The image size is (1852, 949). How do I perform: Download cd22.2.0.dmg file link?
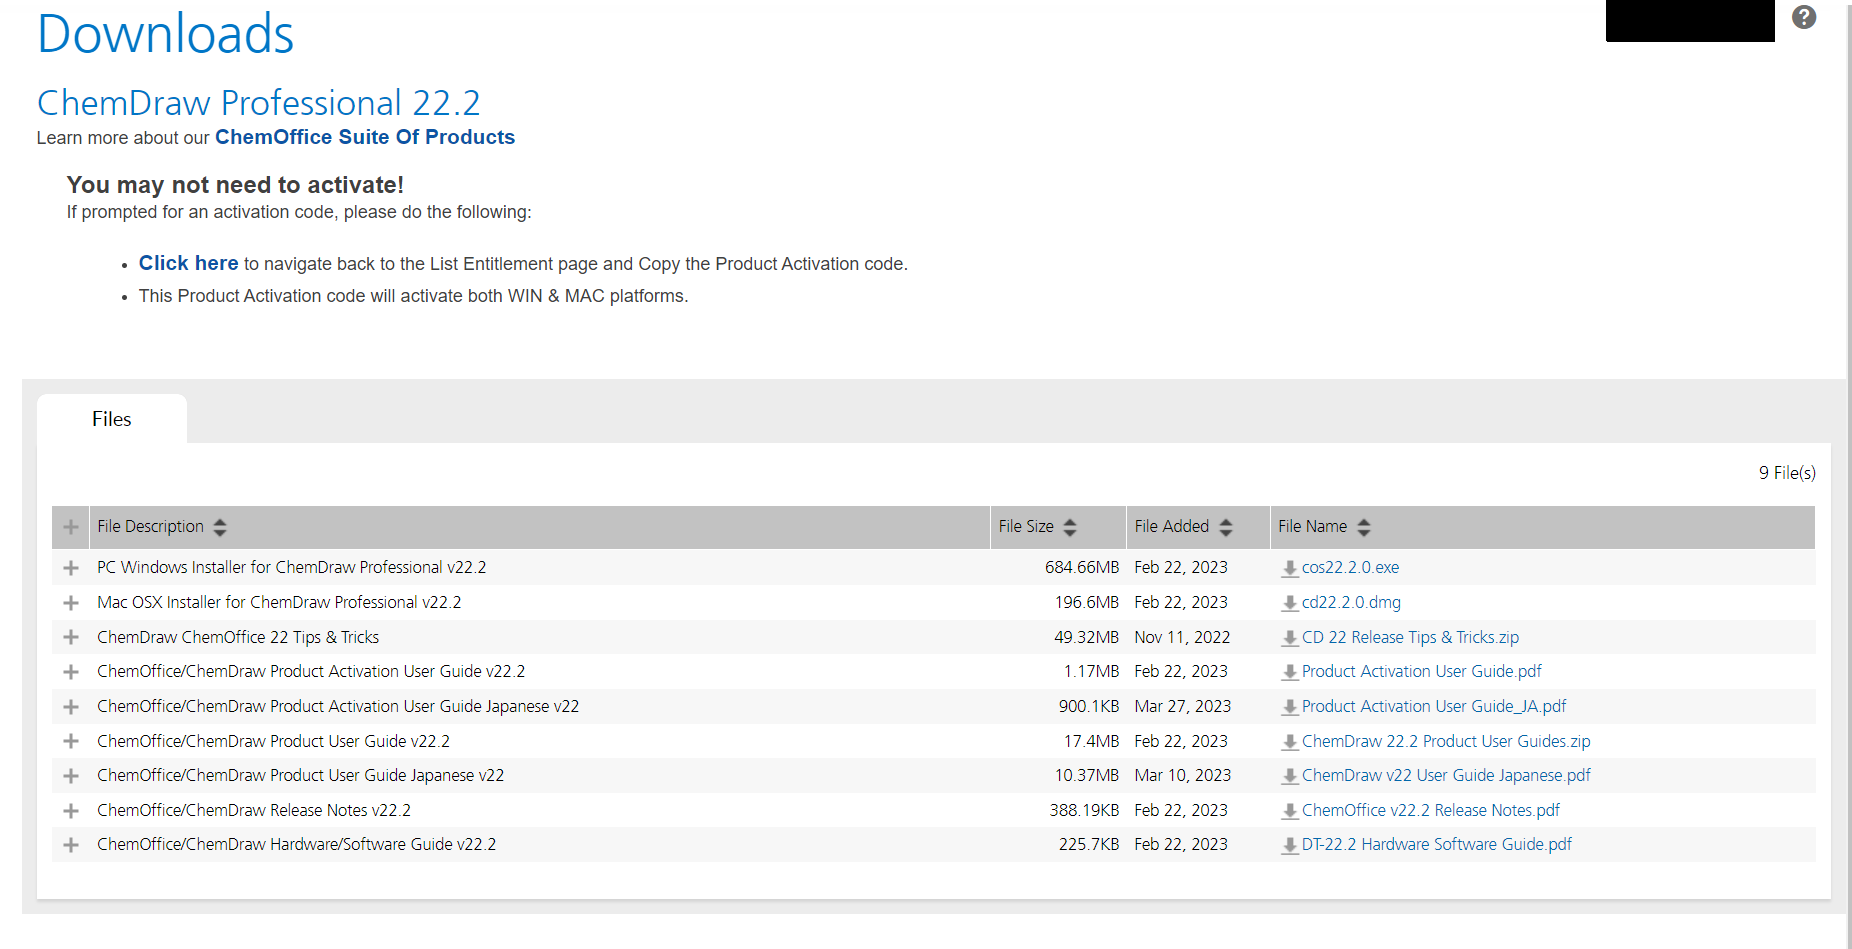tap(1351, 602)
